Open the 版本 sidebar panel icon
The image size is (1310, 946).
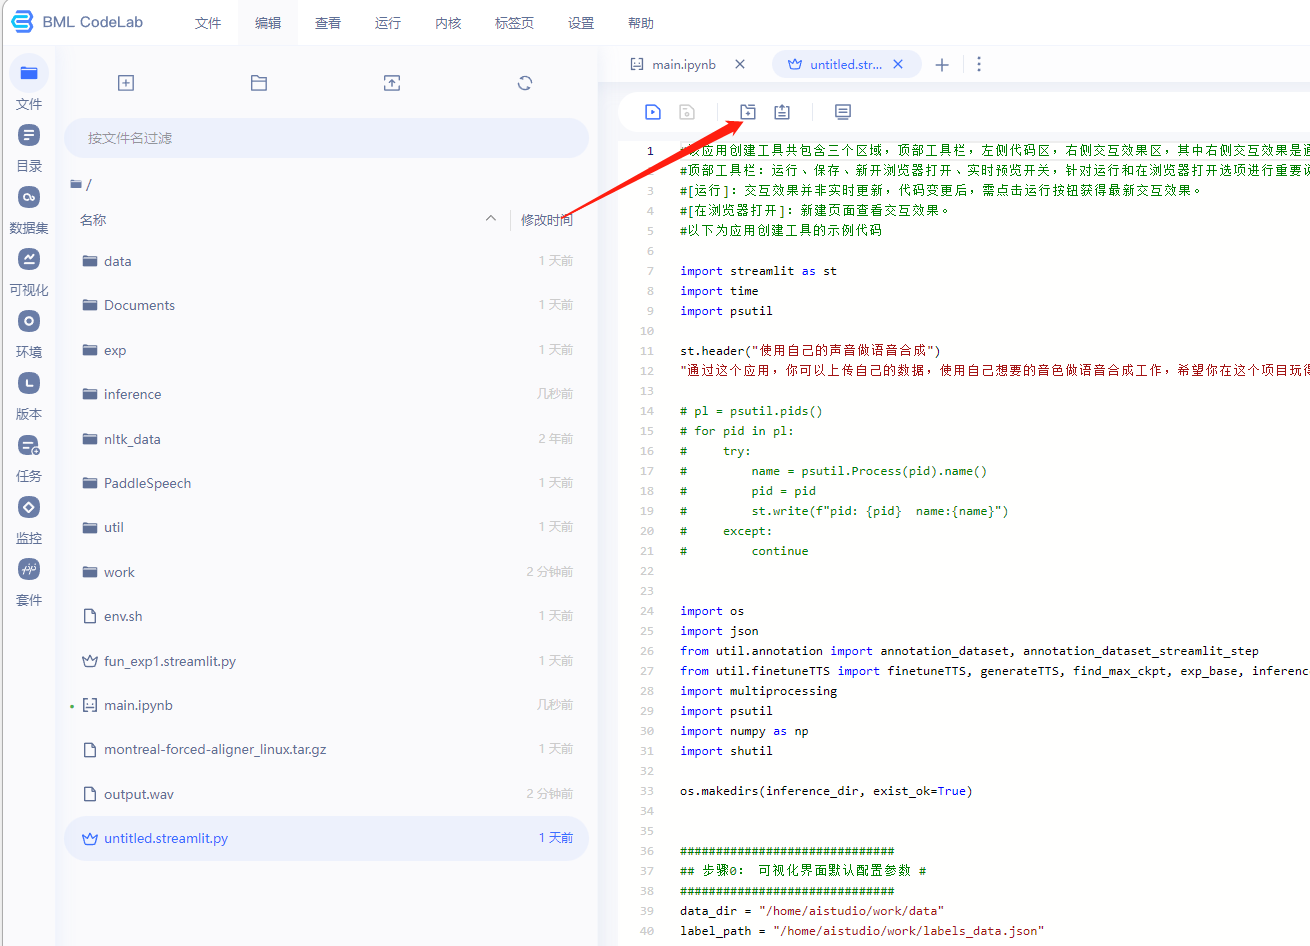coord(29,383)
